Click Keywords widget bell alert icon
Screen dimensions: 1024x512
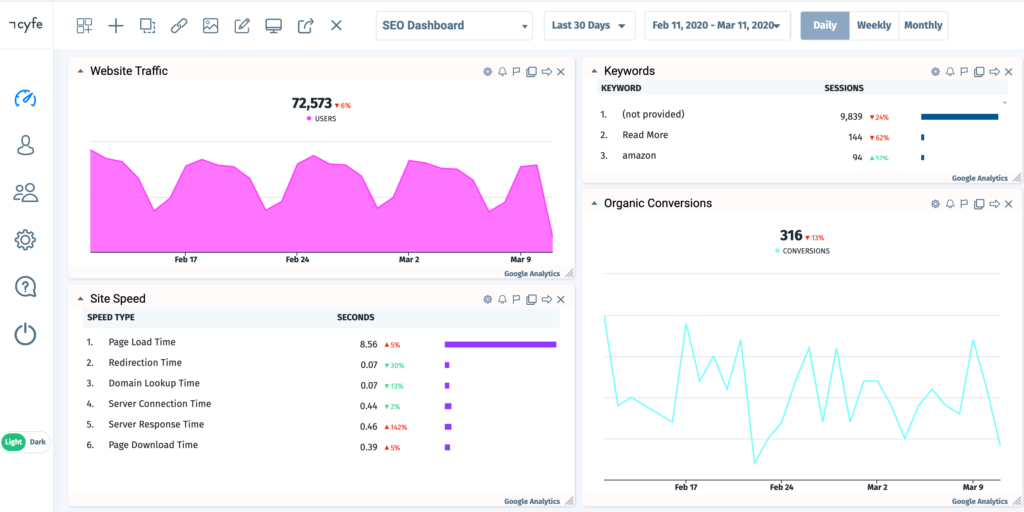pyautogui.click(x=950, y=71)
